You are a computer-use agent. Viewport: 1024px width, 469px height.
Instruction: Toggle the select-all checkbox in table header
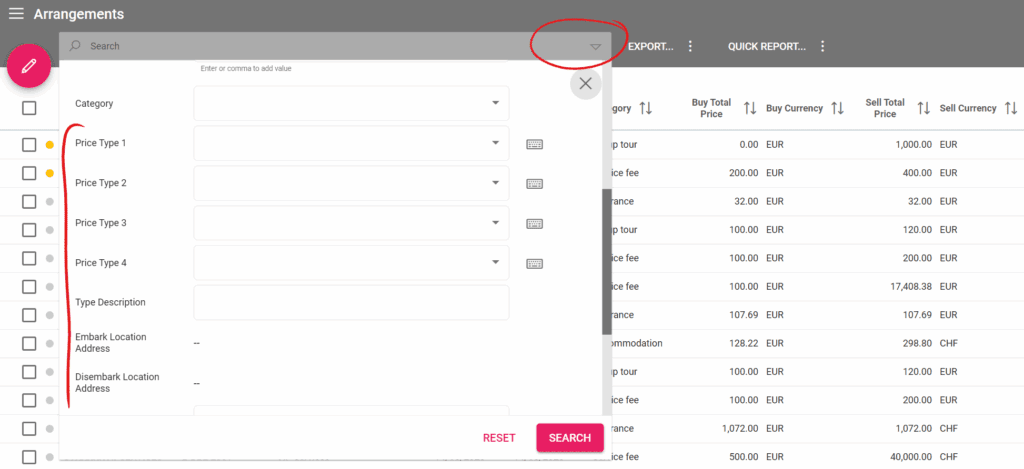[x=29, y=108]
